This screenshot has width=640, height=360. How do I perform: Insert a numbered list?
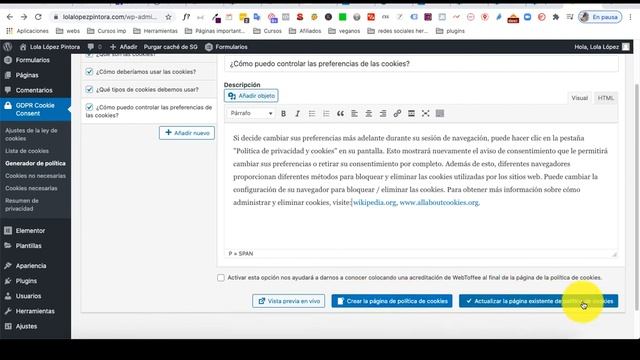pos(326,113)
